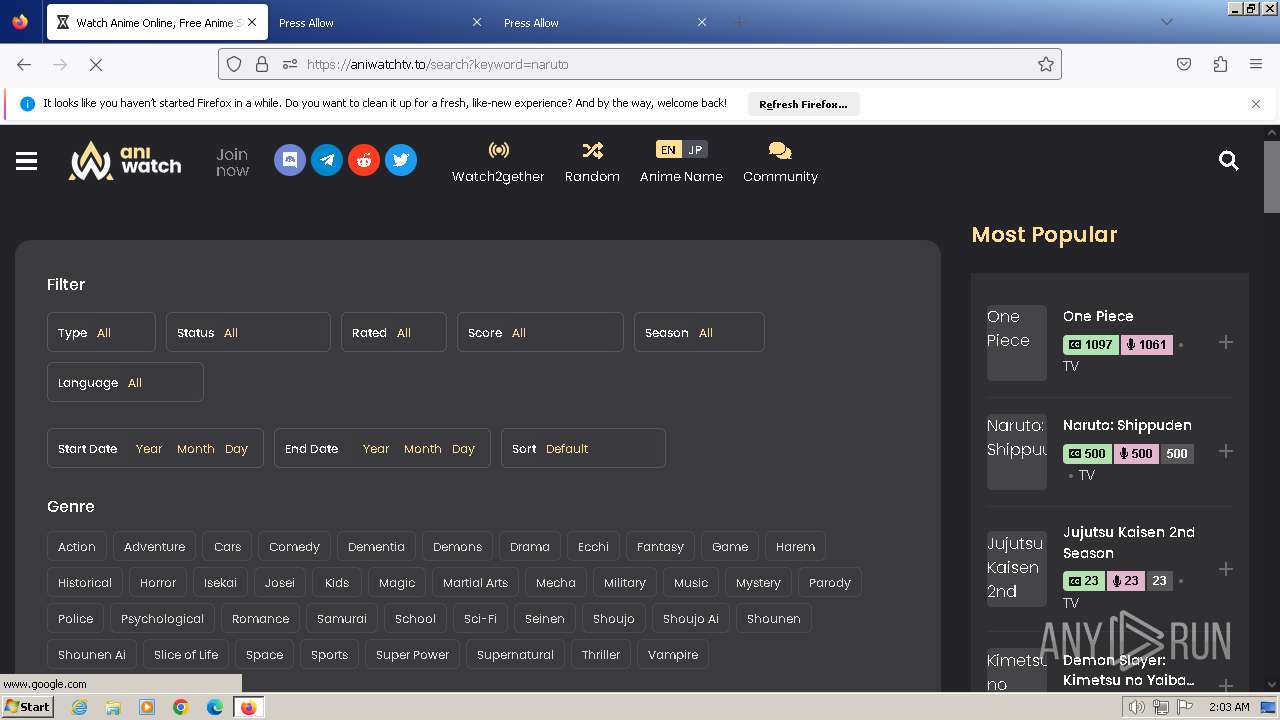The width and height of the screenshot is (1280, 720).
Task: Toggle the Adventure genre filter
Action: 154,547
